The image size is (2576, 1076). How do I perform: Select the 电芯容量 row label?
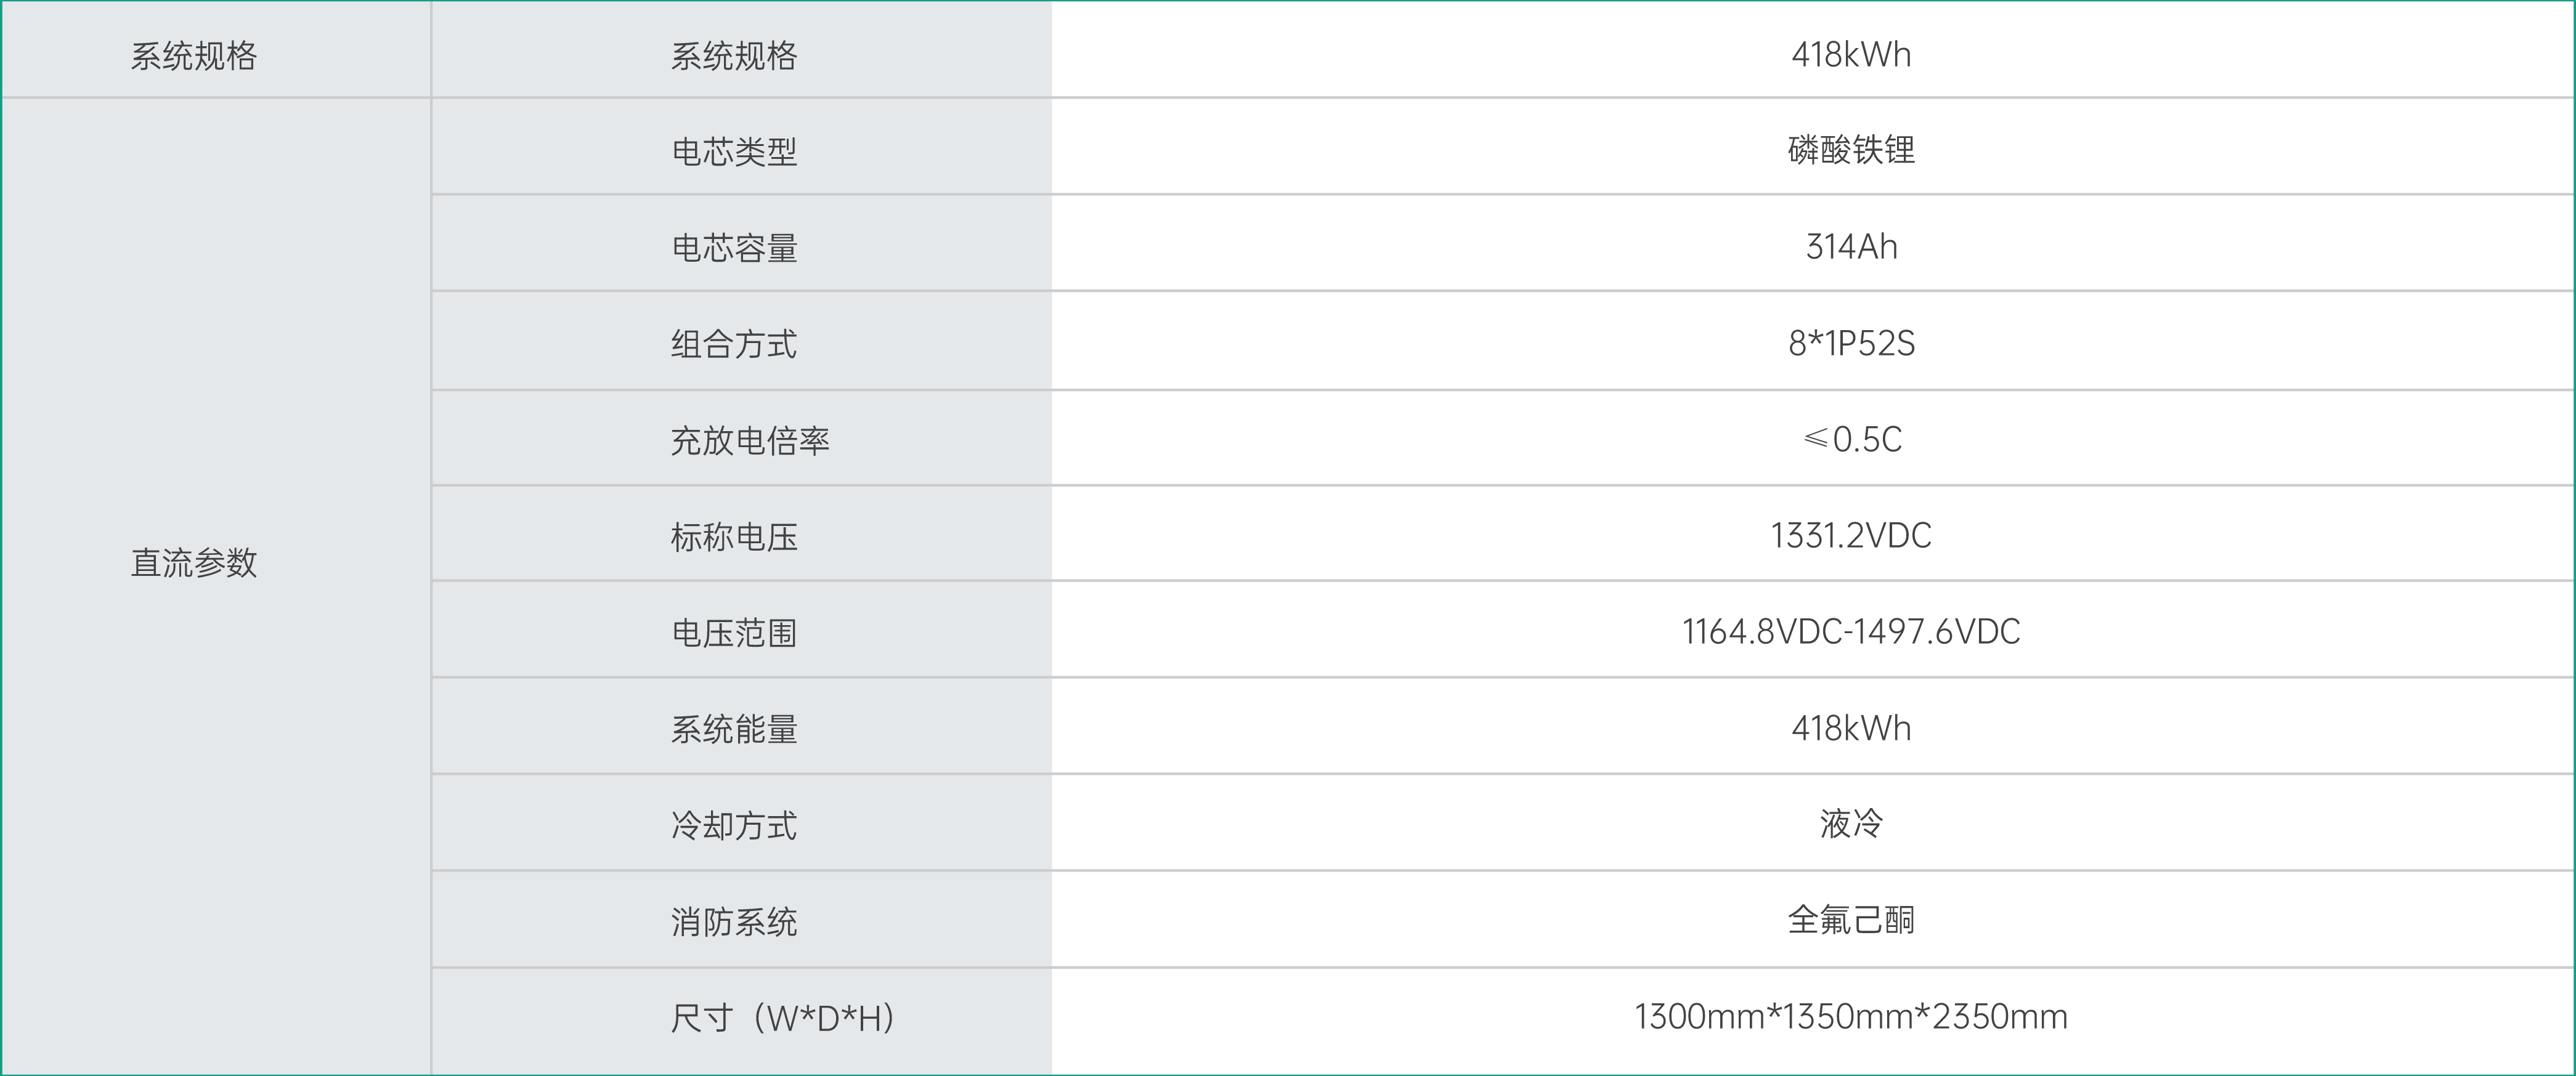tap(734, 248)
